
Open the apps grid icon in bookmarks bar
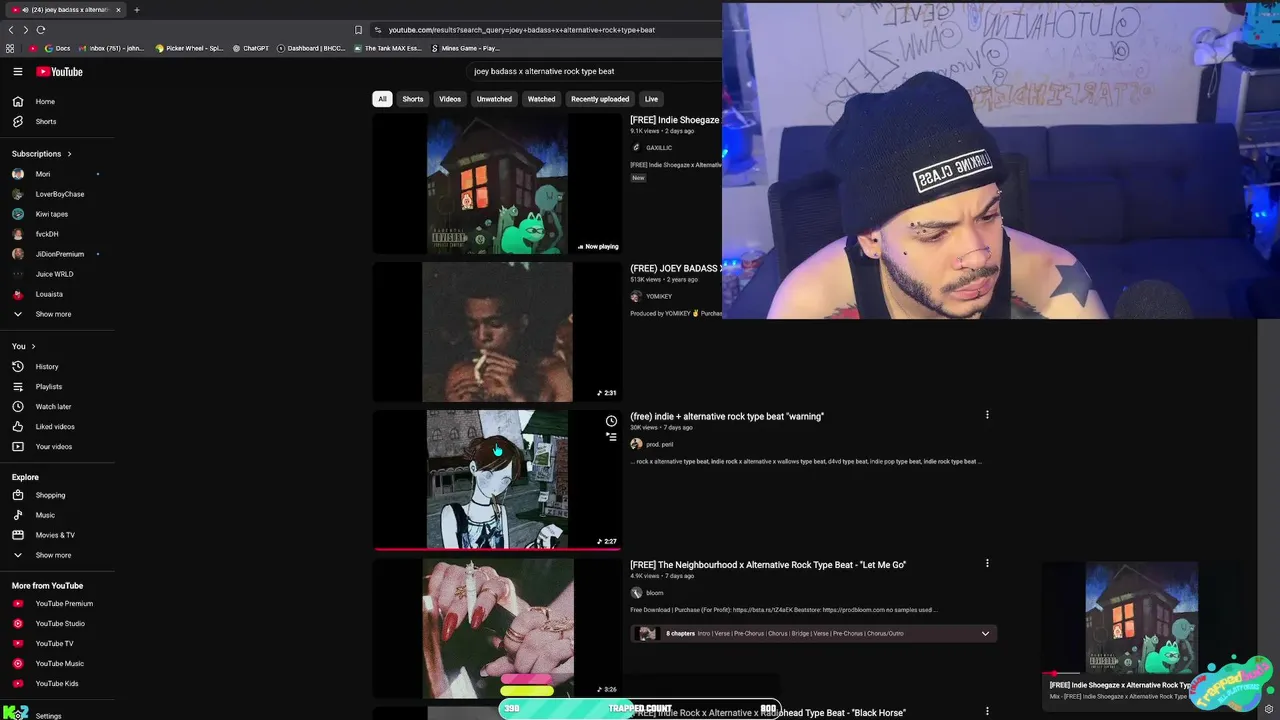(10, 48)
